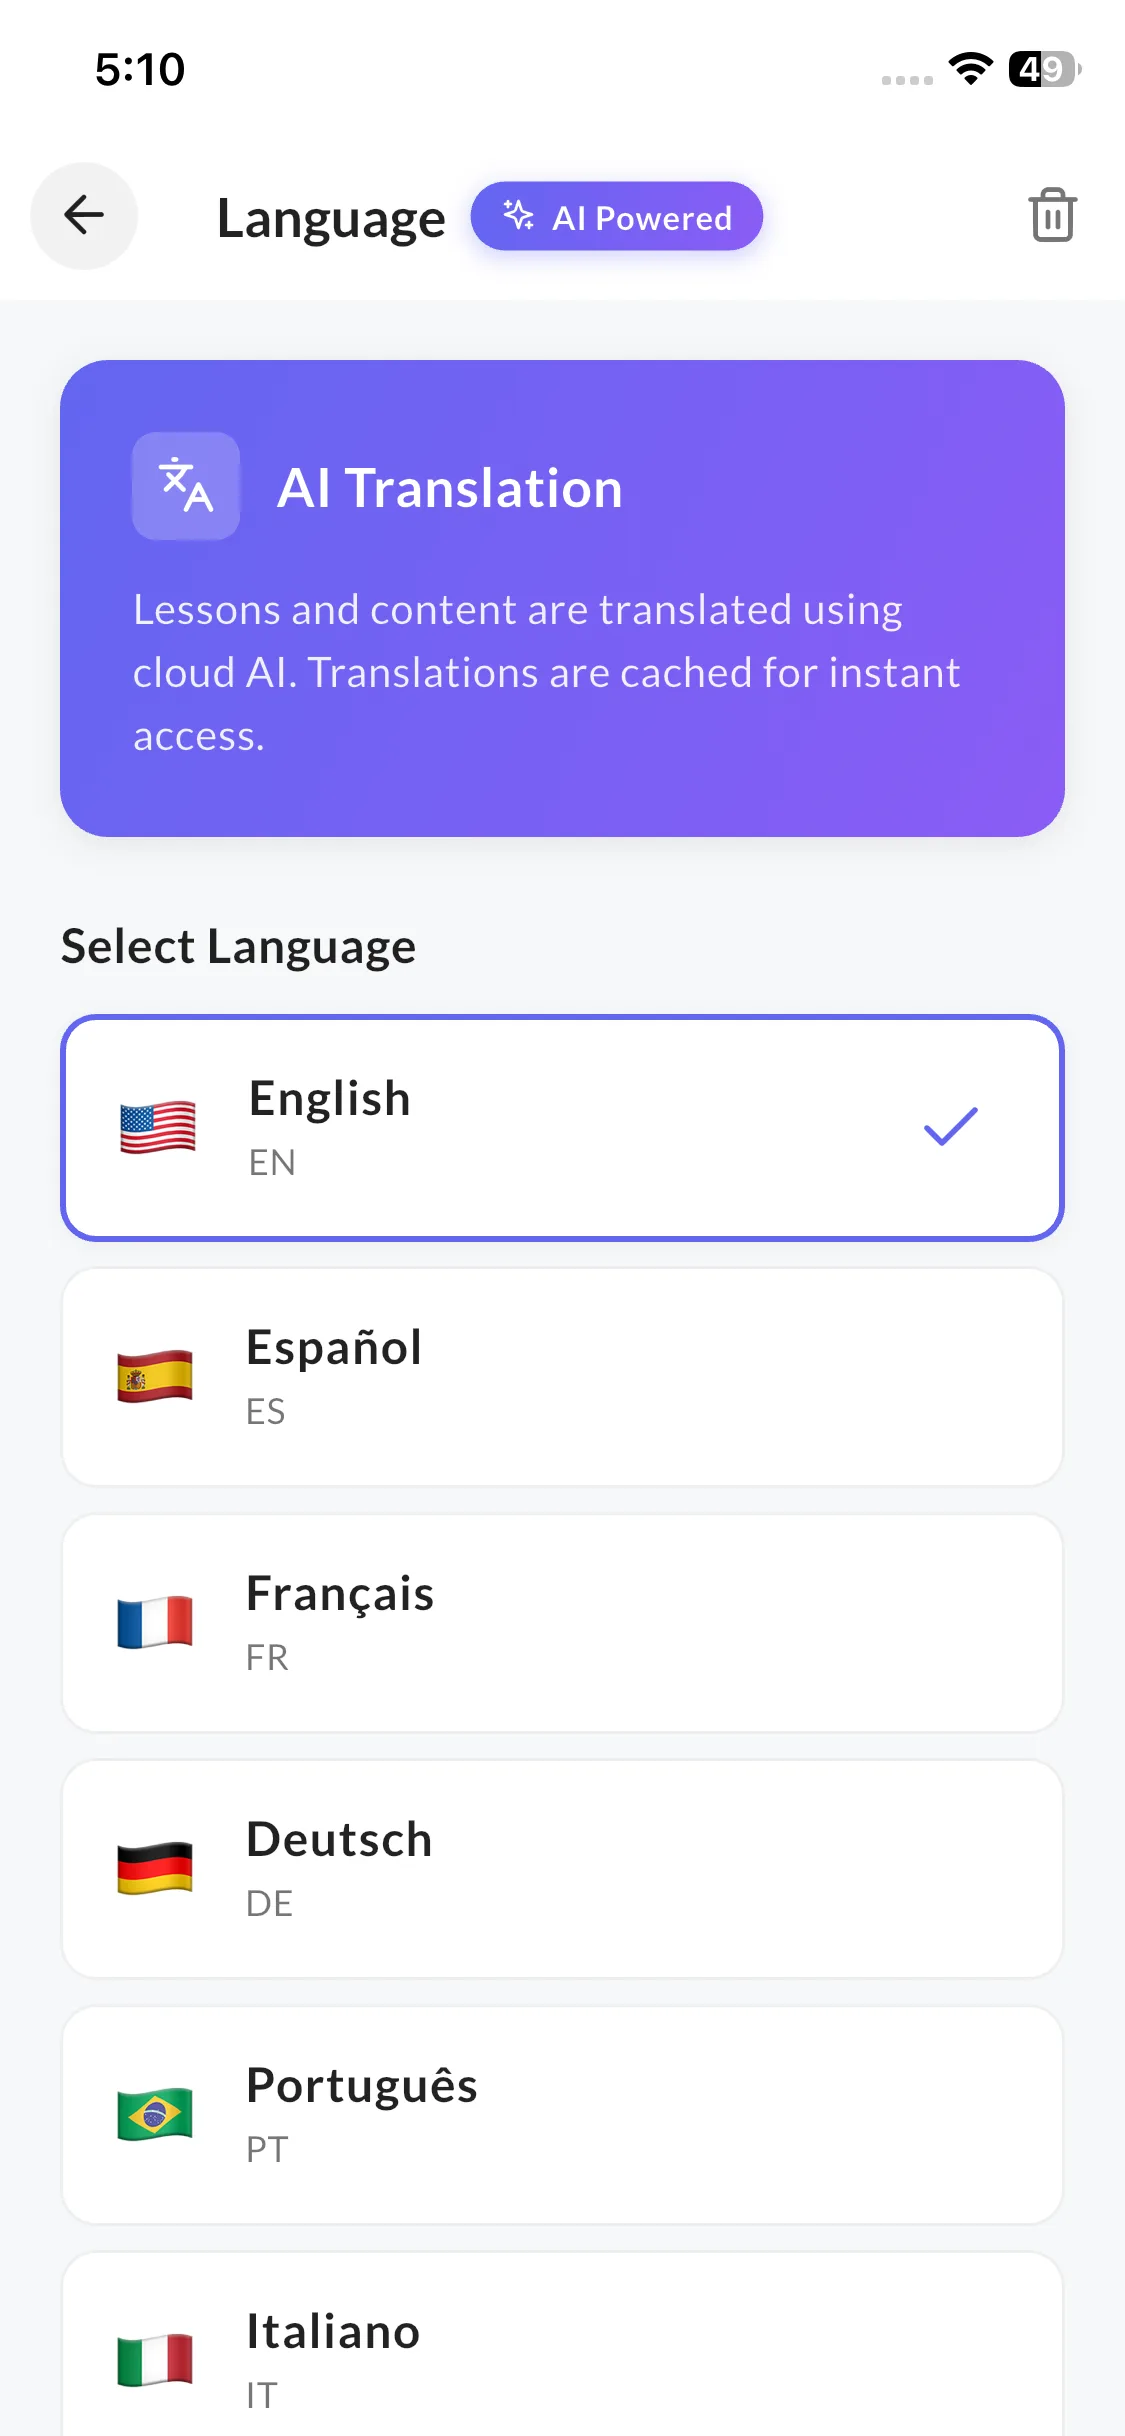The height and width of the screenshot is (2436, 1125).
Task: Tap the Spain flag icon
Action: pos(155,1376)
